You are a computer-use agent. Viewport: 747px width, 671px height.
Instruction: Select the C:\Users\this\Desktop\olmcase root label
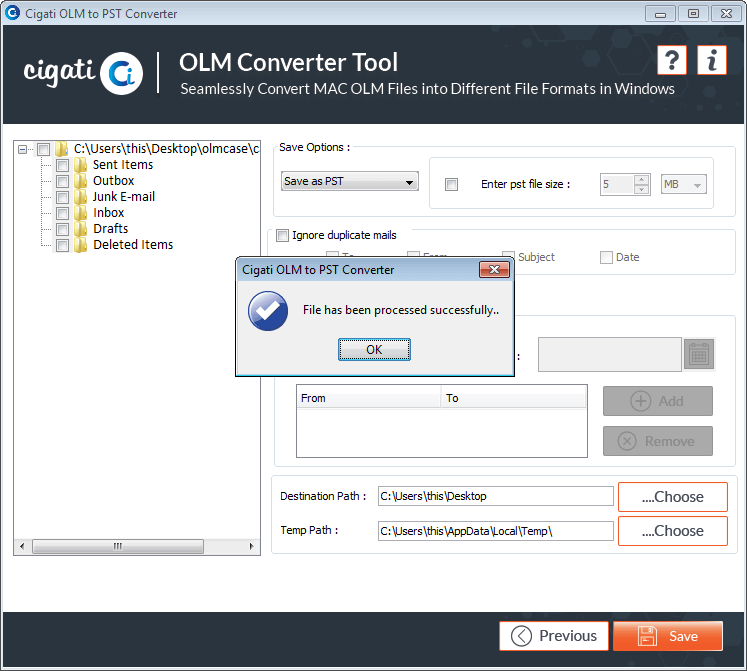(x=166, y=149)
